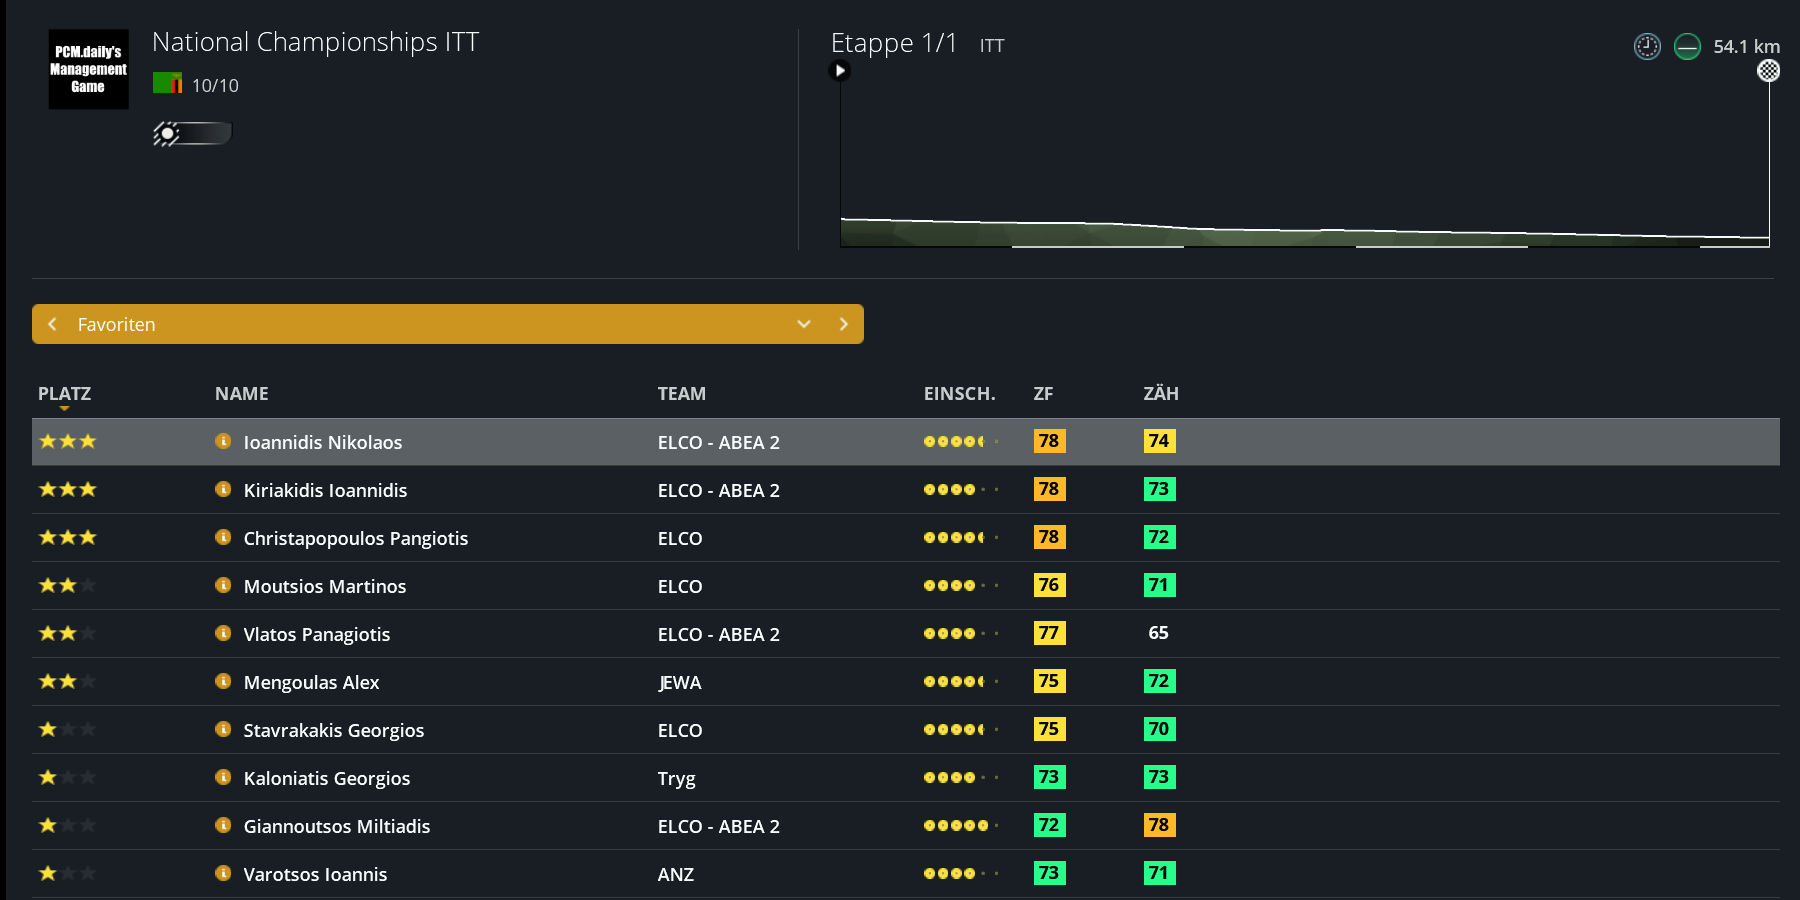Click the clock icon near 54.1 km

click(x=1647, y=46)
